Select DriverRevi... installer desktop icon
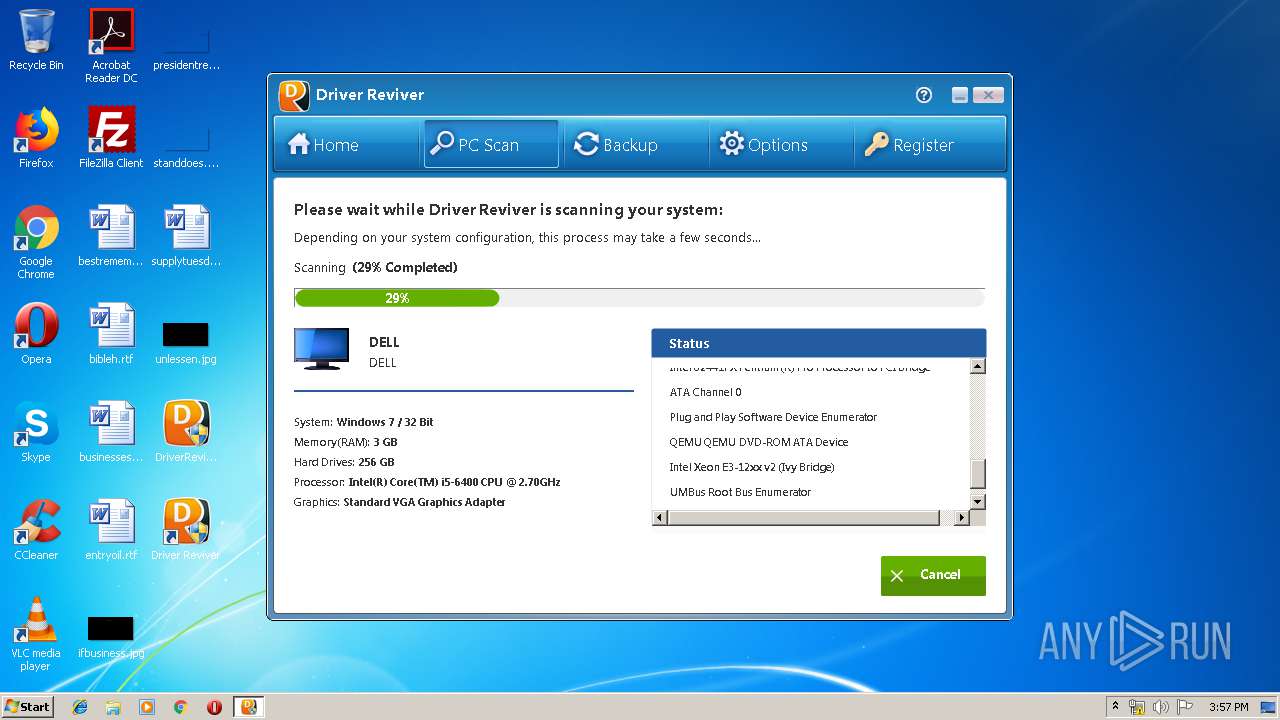1280x720 pixels. coord(185,432)
